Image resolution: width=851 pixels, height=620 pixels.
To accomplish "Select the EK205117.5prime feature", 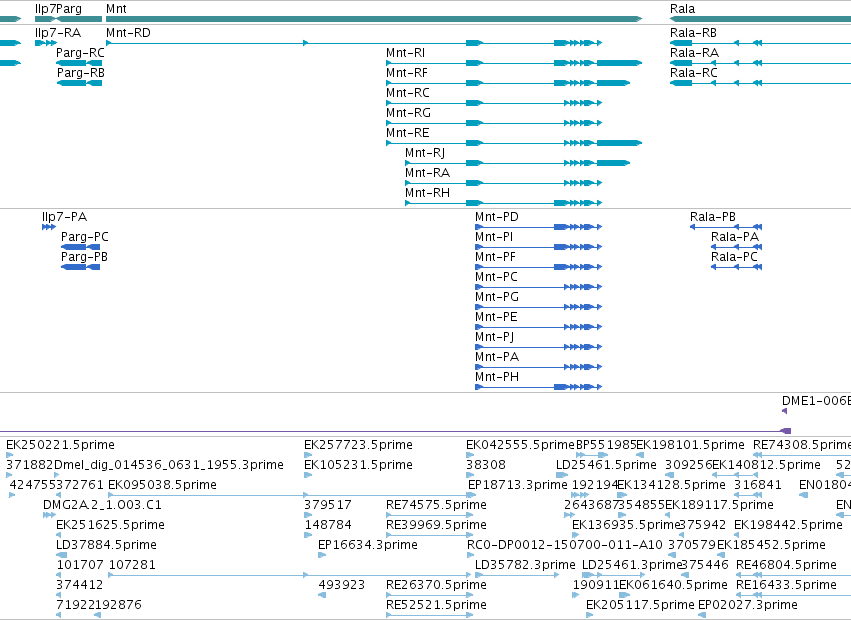I will (x=640, y=605).
